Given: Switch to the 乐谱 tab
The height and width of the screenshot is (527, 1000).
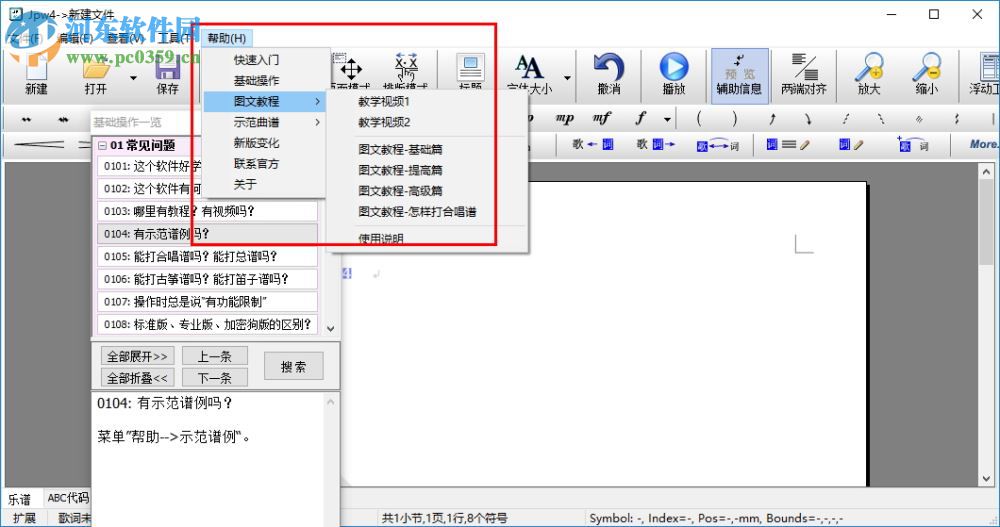Looking at the screenshot, I should tap(20, 499).
